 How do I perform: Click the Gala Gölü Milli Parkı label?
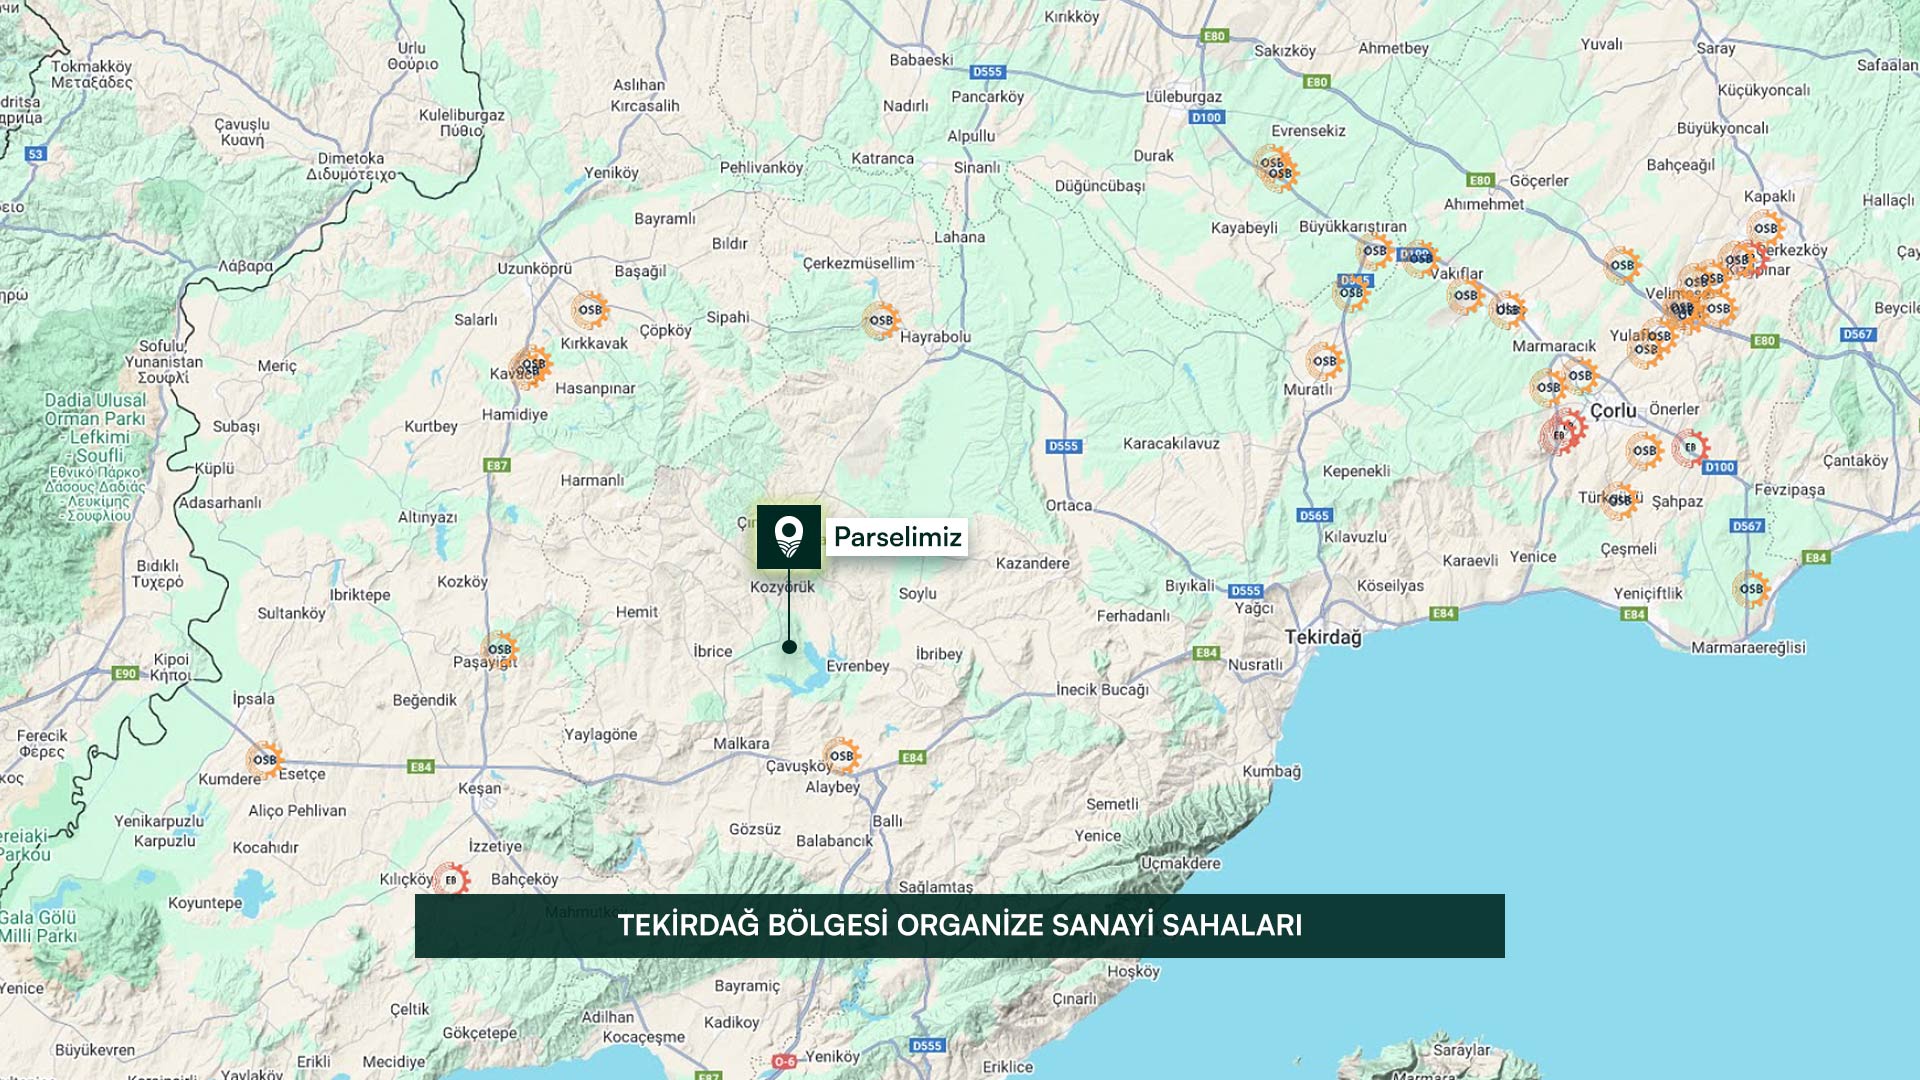pyautogui.click(x=38, y=927)
